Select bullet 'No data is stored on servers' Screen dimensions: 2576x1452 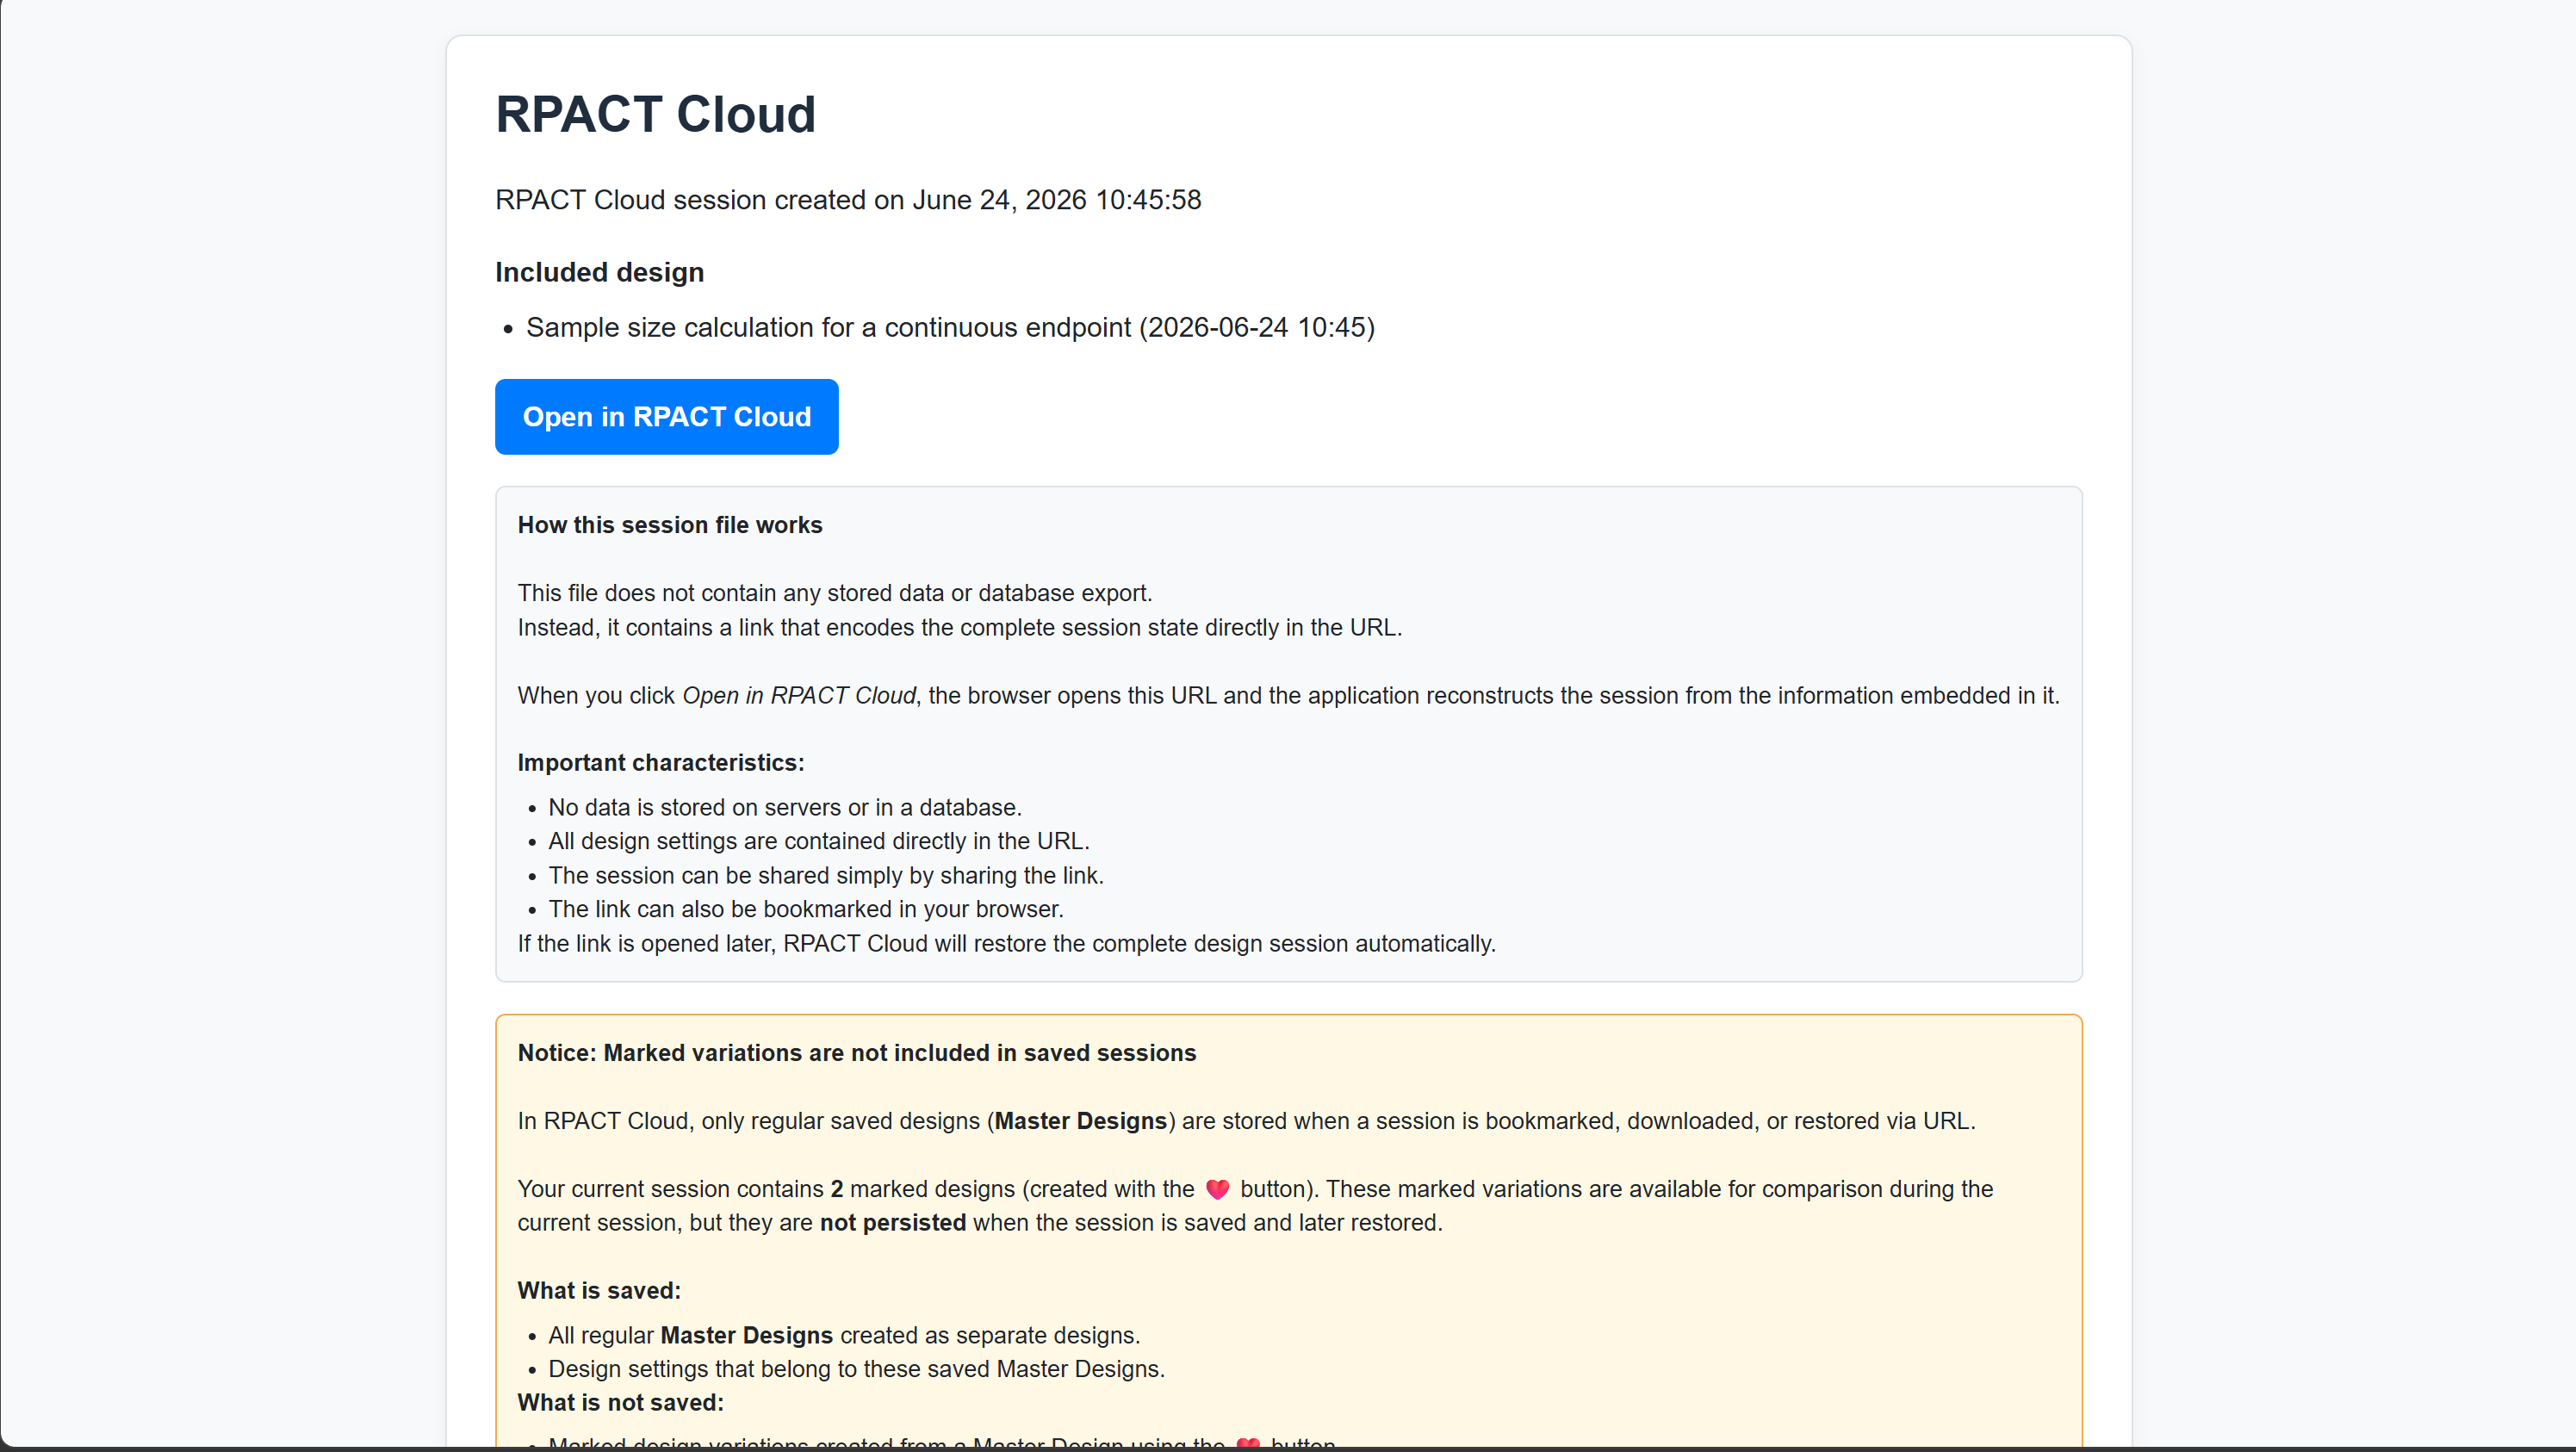(784, 807)
